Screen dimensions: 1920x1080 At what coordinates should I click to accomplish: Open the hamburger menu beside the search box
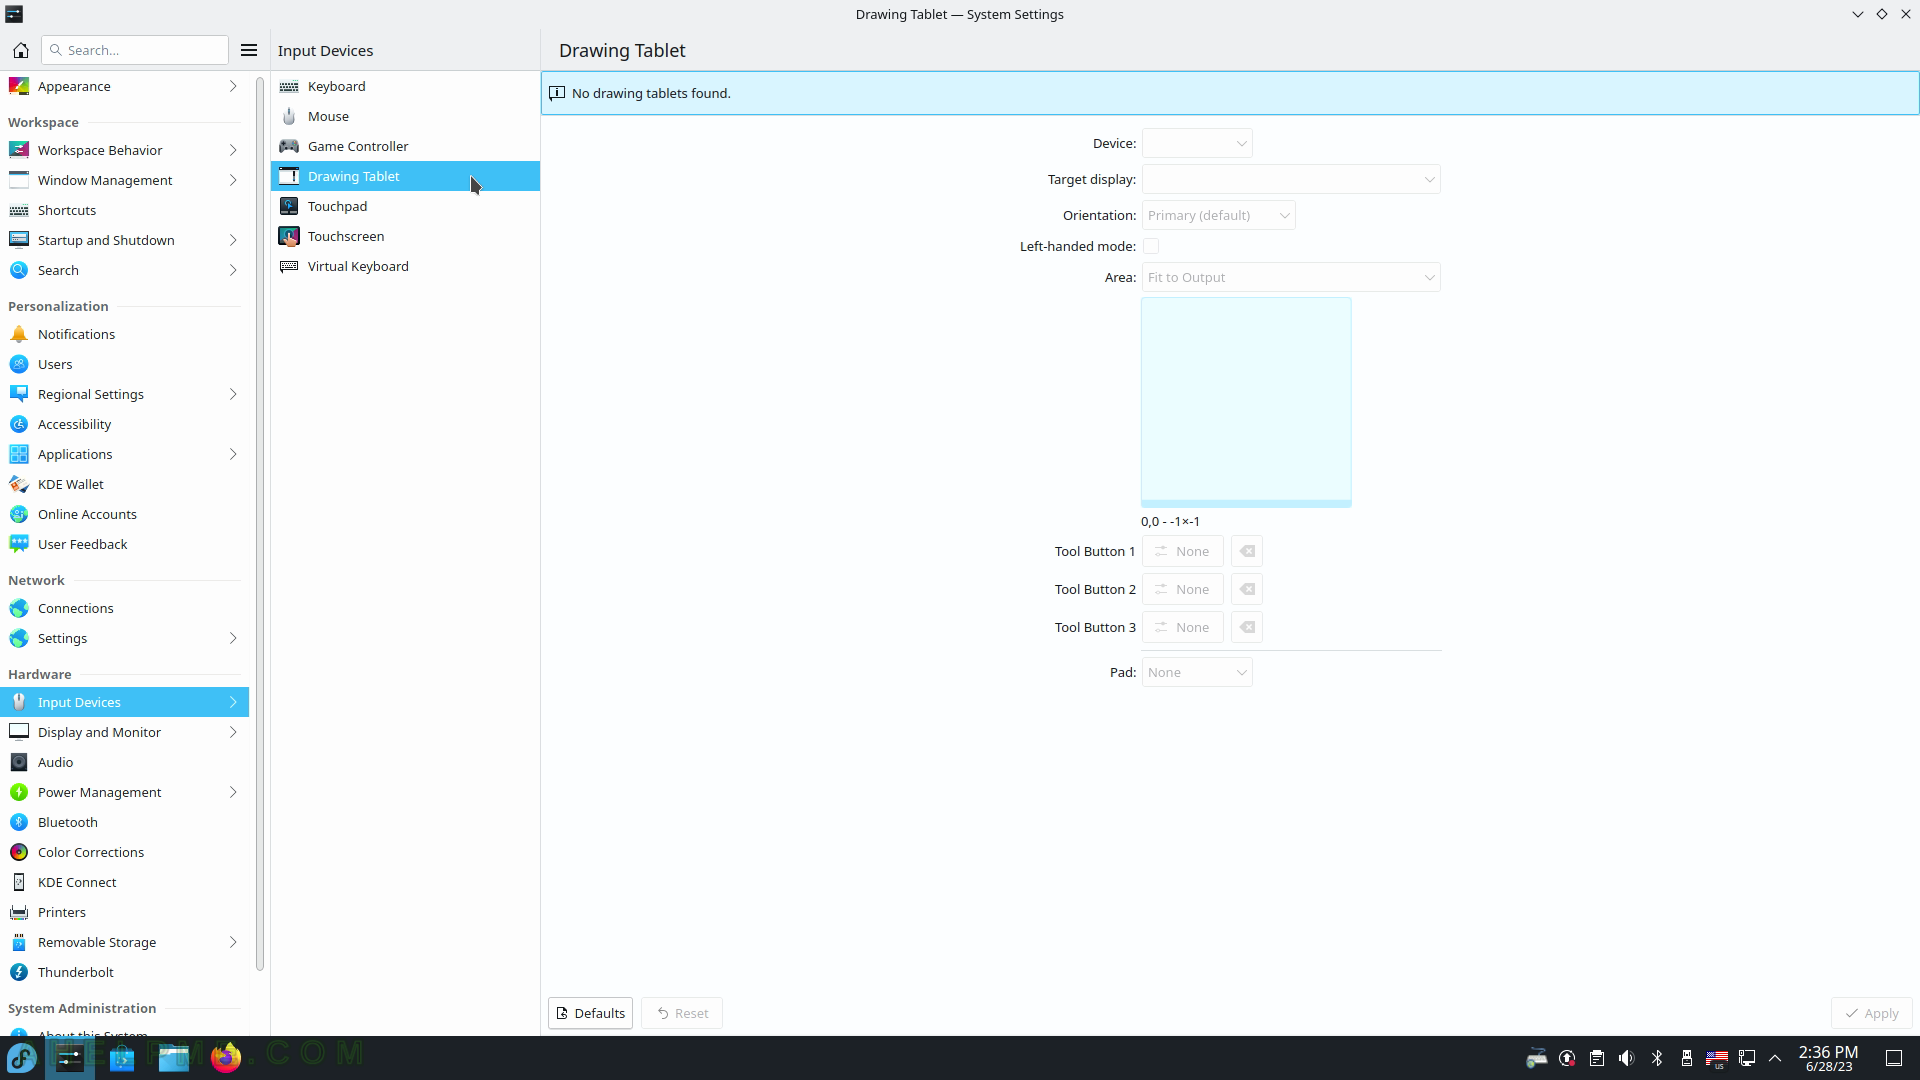click(x=249, y=50)
